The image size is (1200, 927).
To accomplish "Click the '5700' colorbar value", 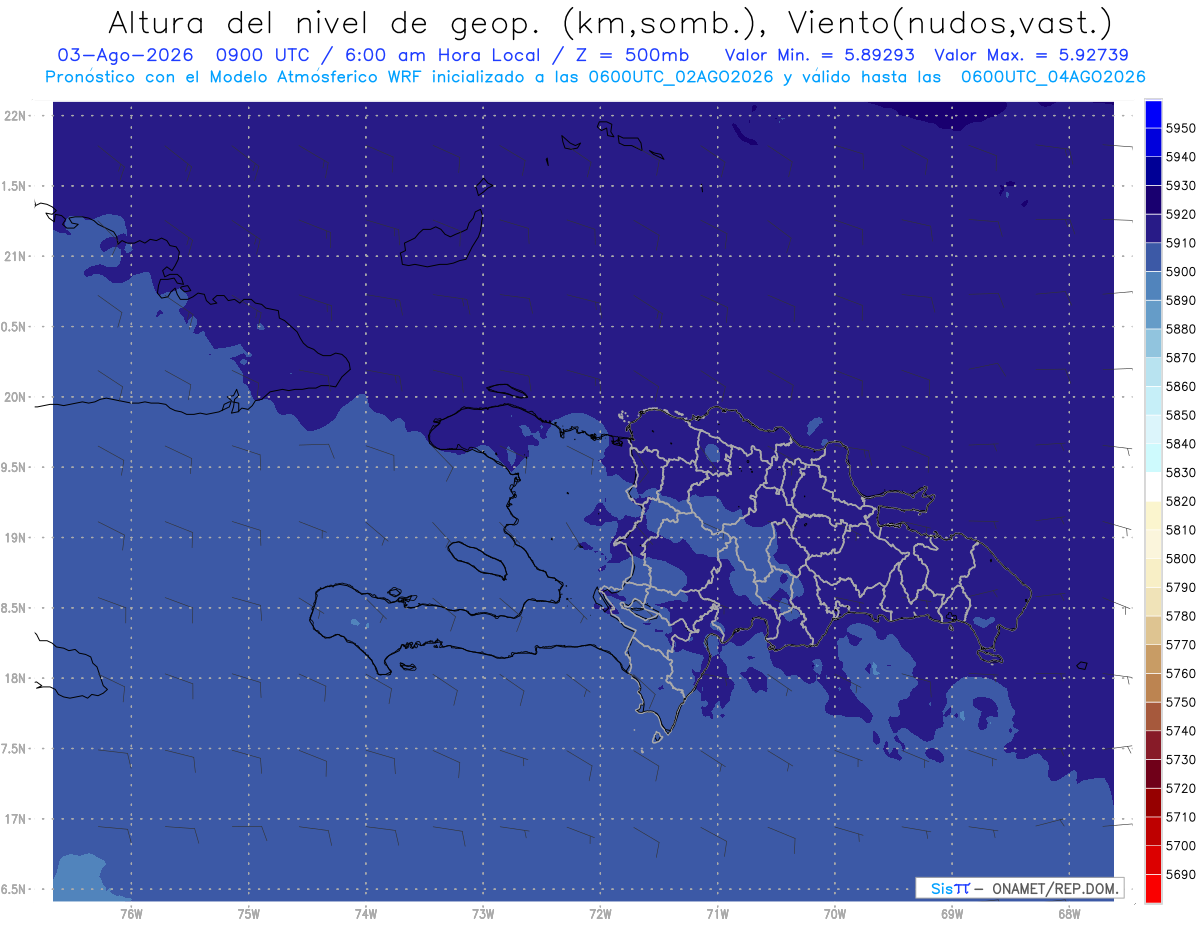I will coord(1180,846).
